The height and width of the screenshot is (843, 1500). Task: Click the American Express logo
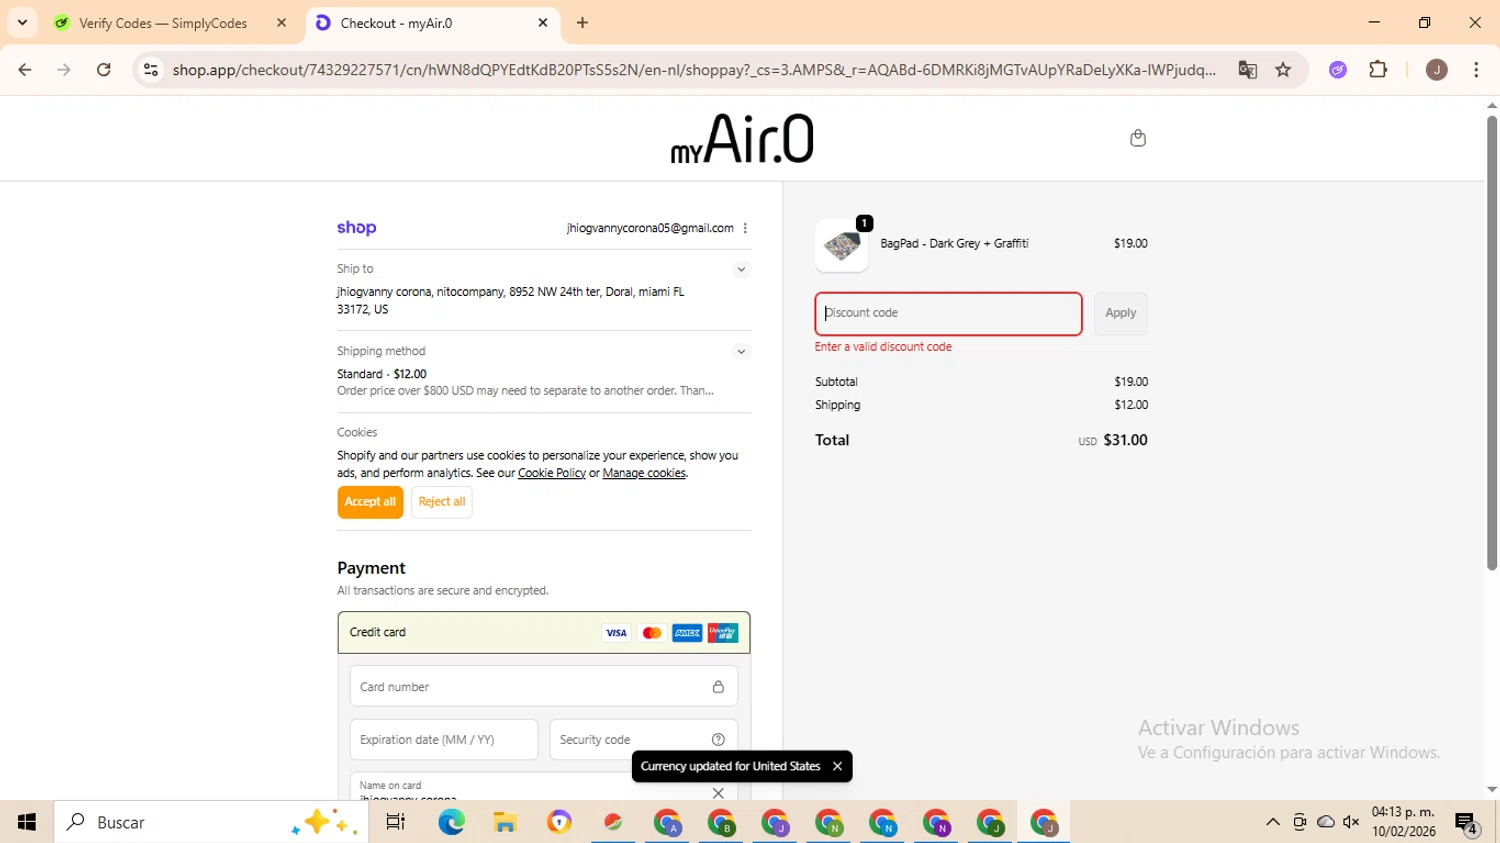point(687,633)
